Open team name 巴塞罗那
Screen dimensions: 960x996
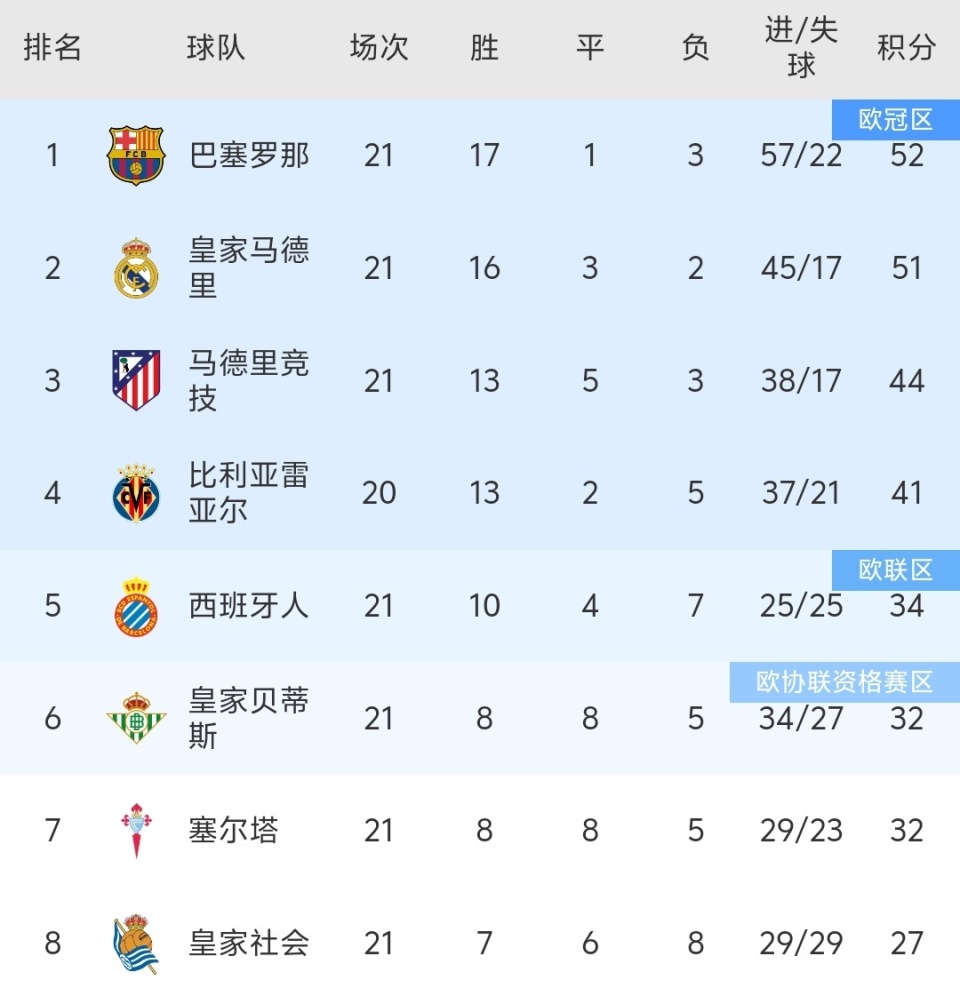pos(249,156)
